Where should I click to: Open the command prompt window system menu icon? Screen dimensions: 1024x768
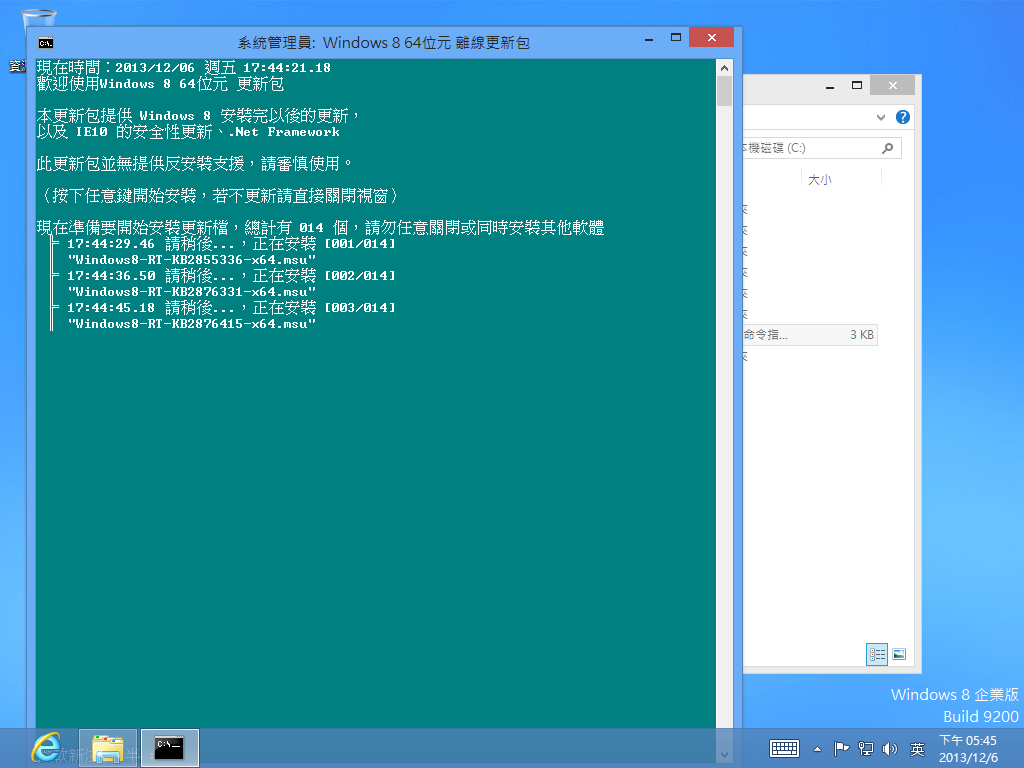click(x=46, y=43)
